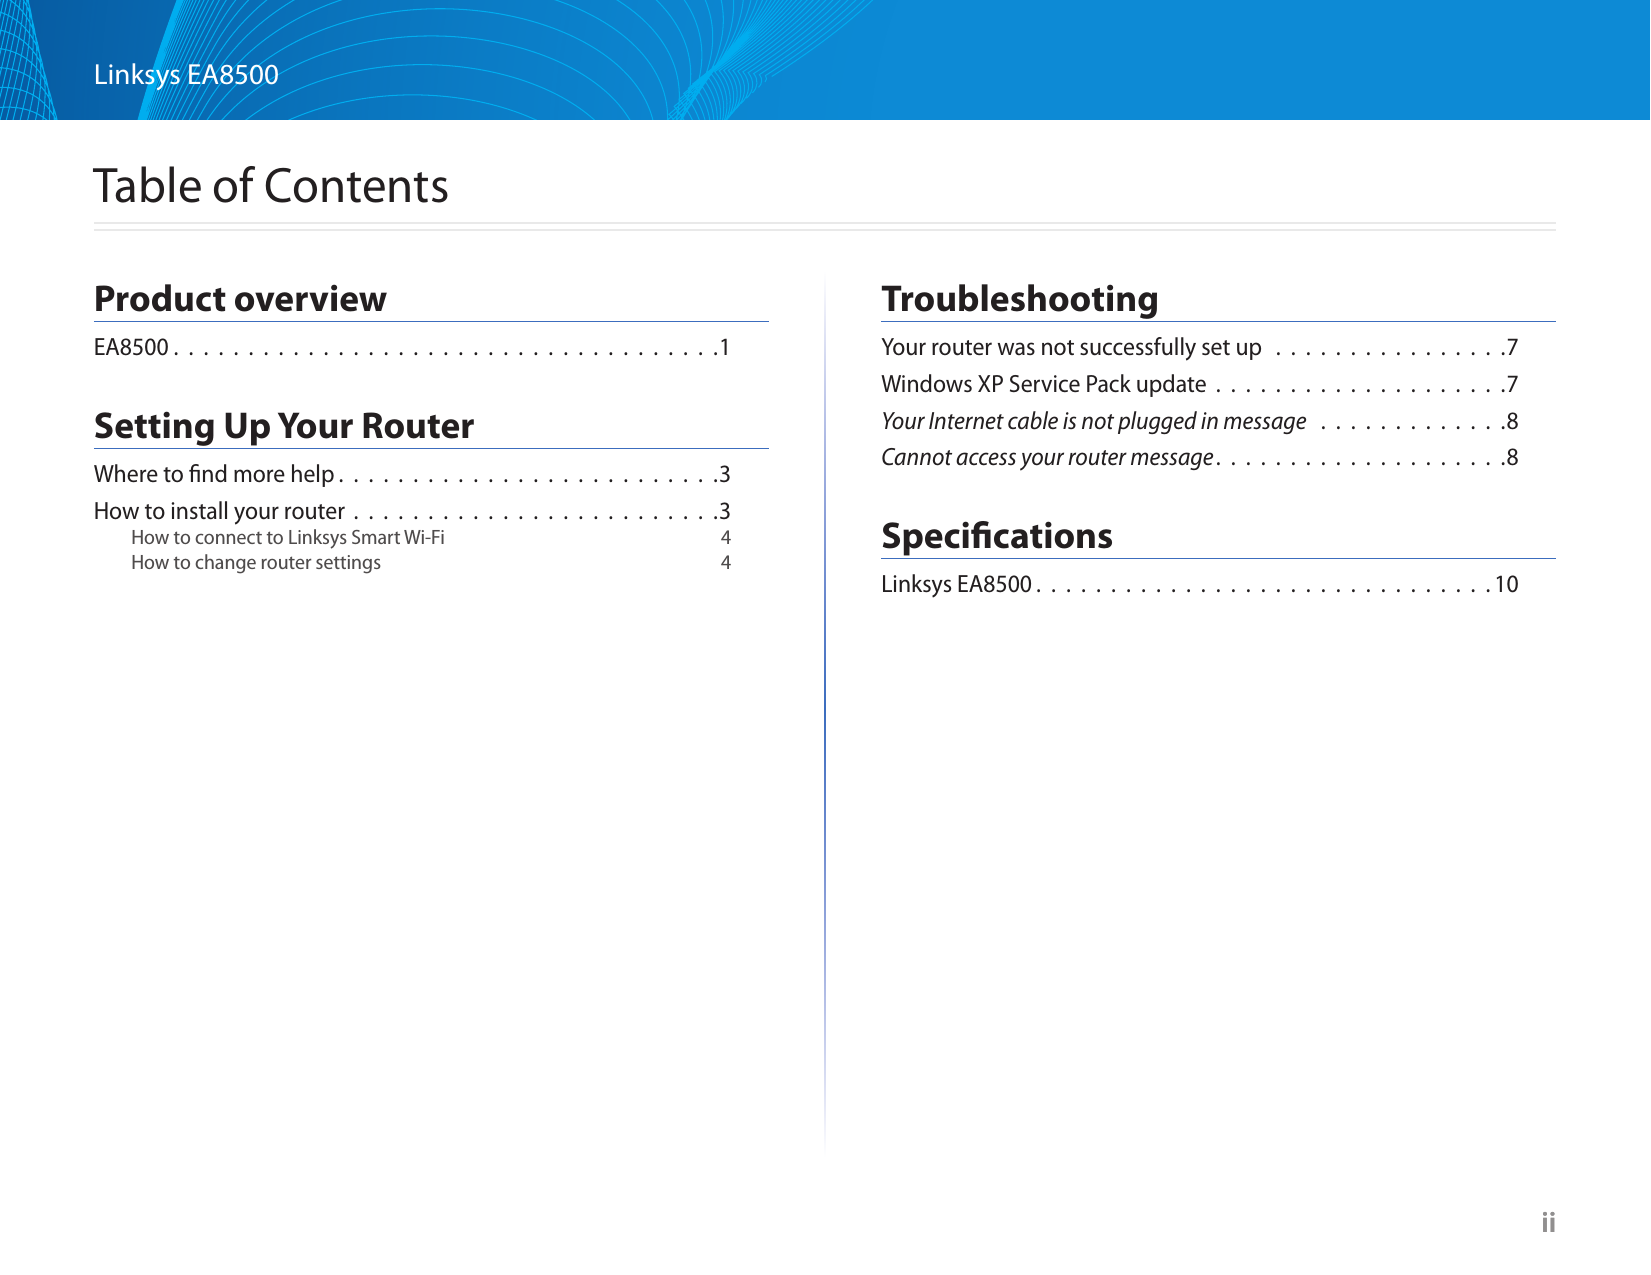Go to Linksys EA8500 specifications entry
This screenshot has height=1275, width=1651.
pyautogui.click(x=1200, y=584)
